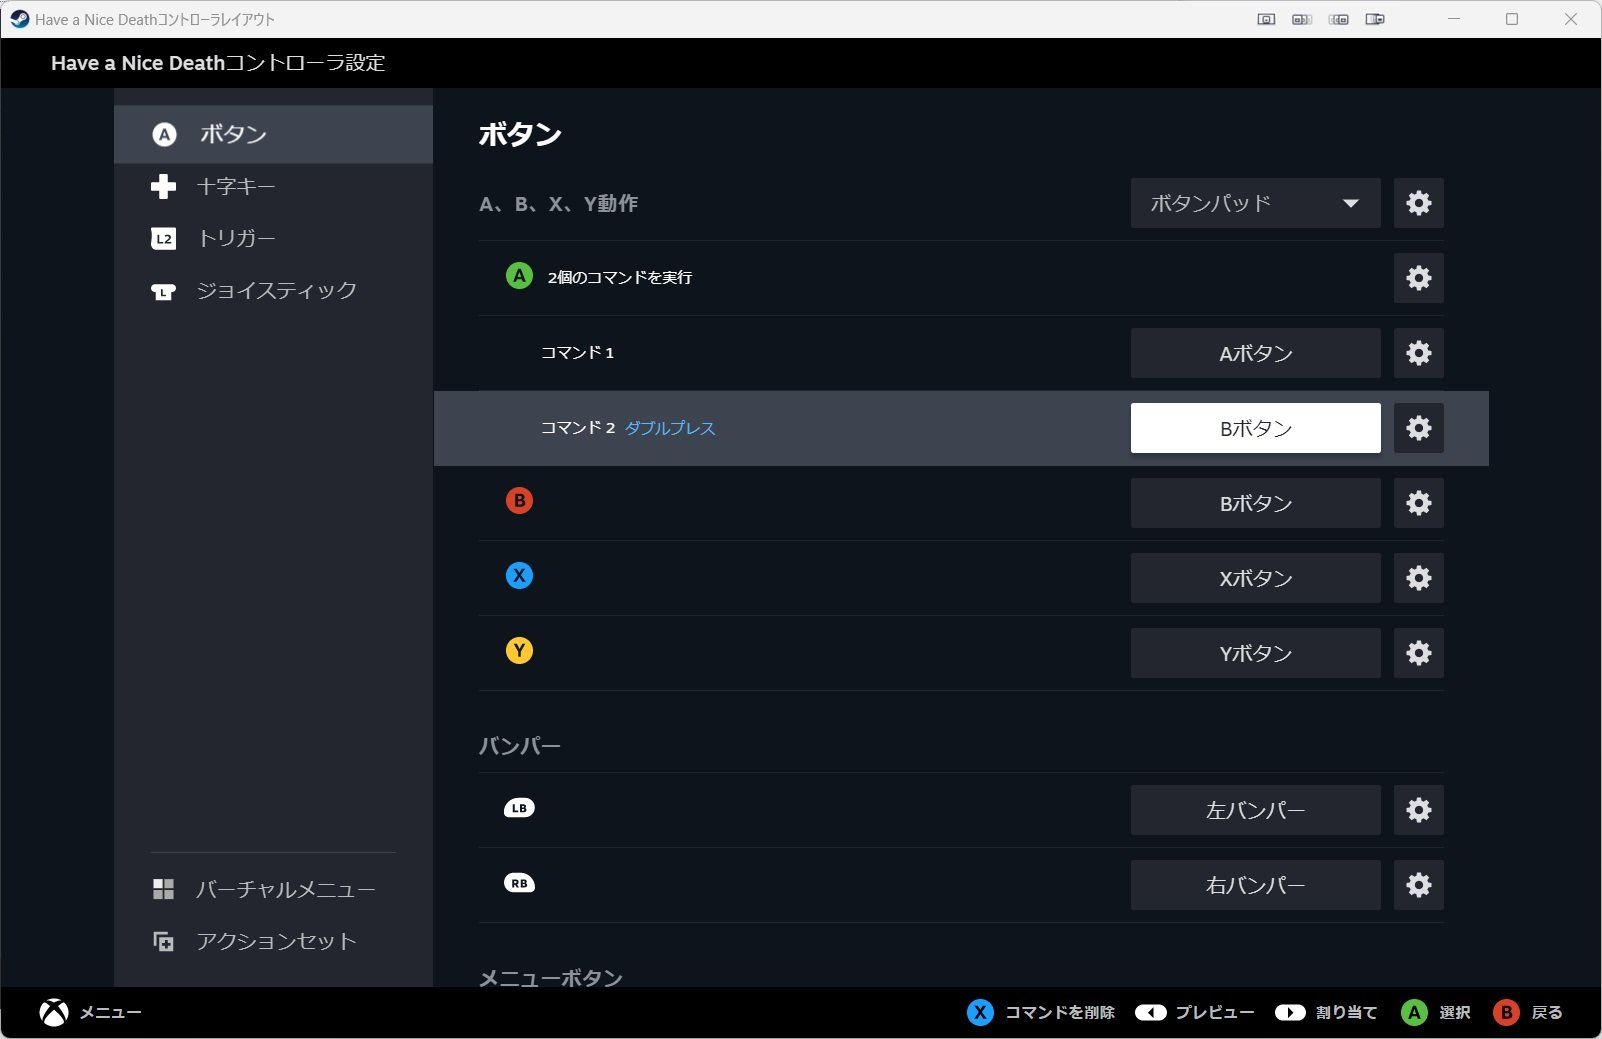Open the ボタンパッド dropdown
Viewport: 1602px width, 1039px height.
point(1255,203)
